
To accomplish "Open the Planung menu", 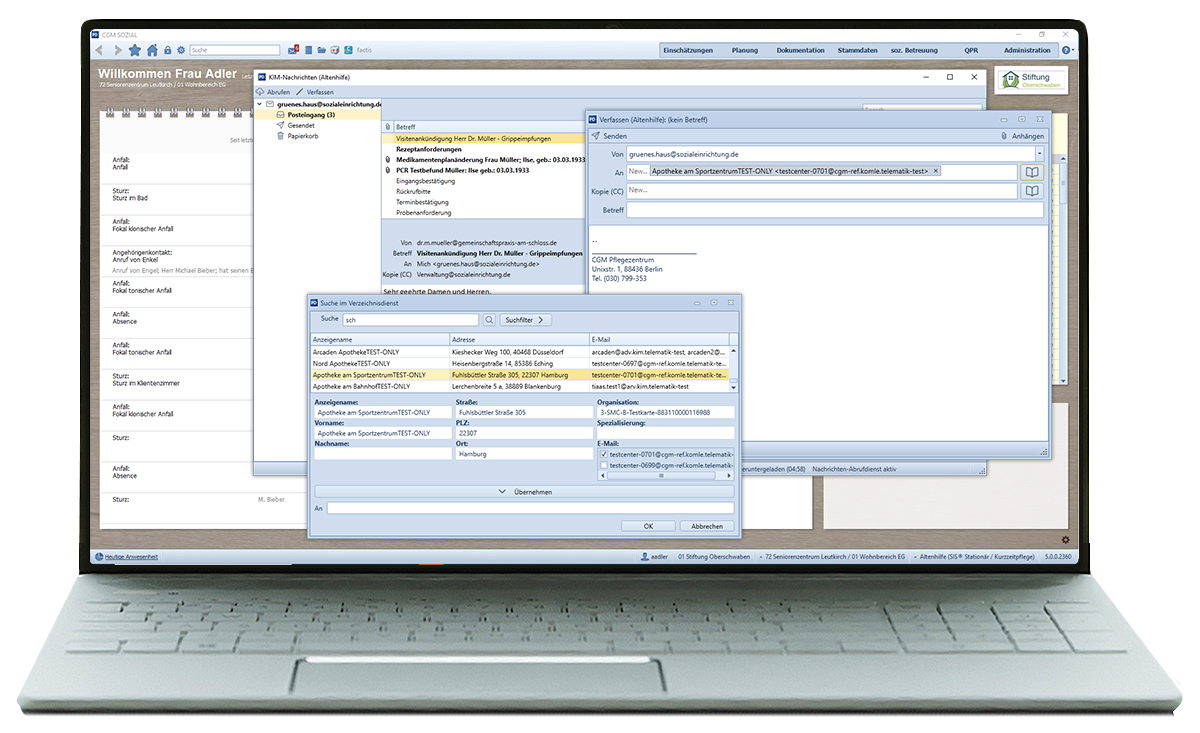I will 745,50.
